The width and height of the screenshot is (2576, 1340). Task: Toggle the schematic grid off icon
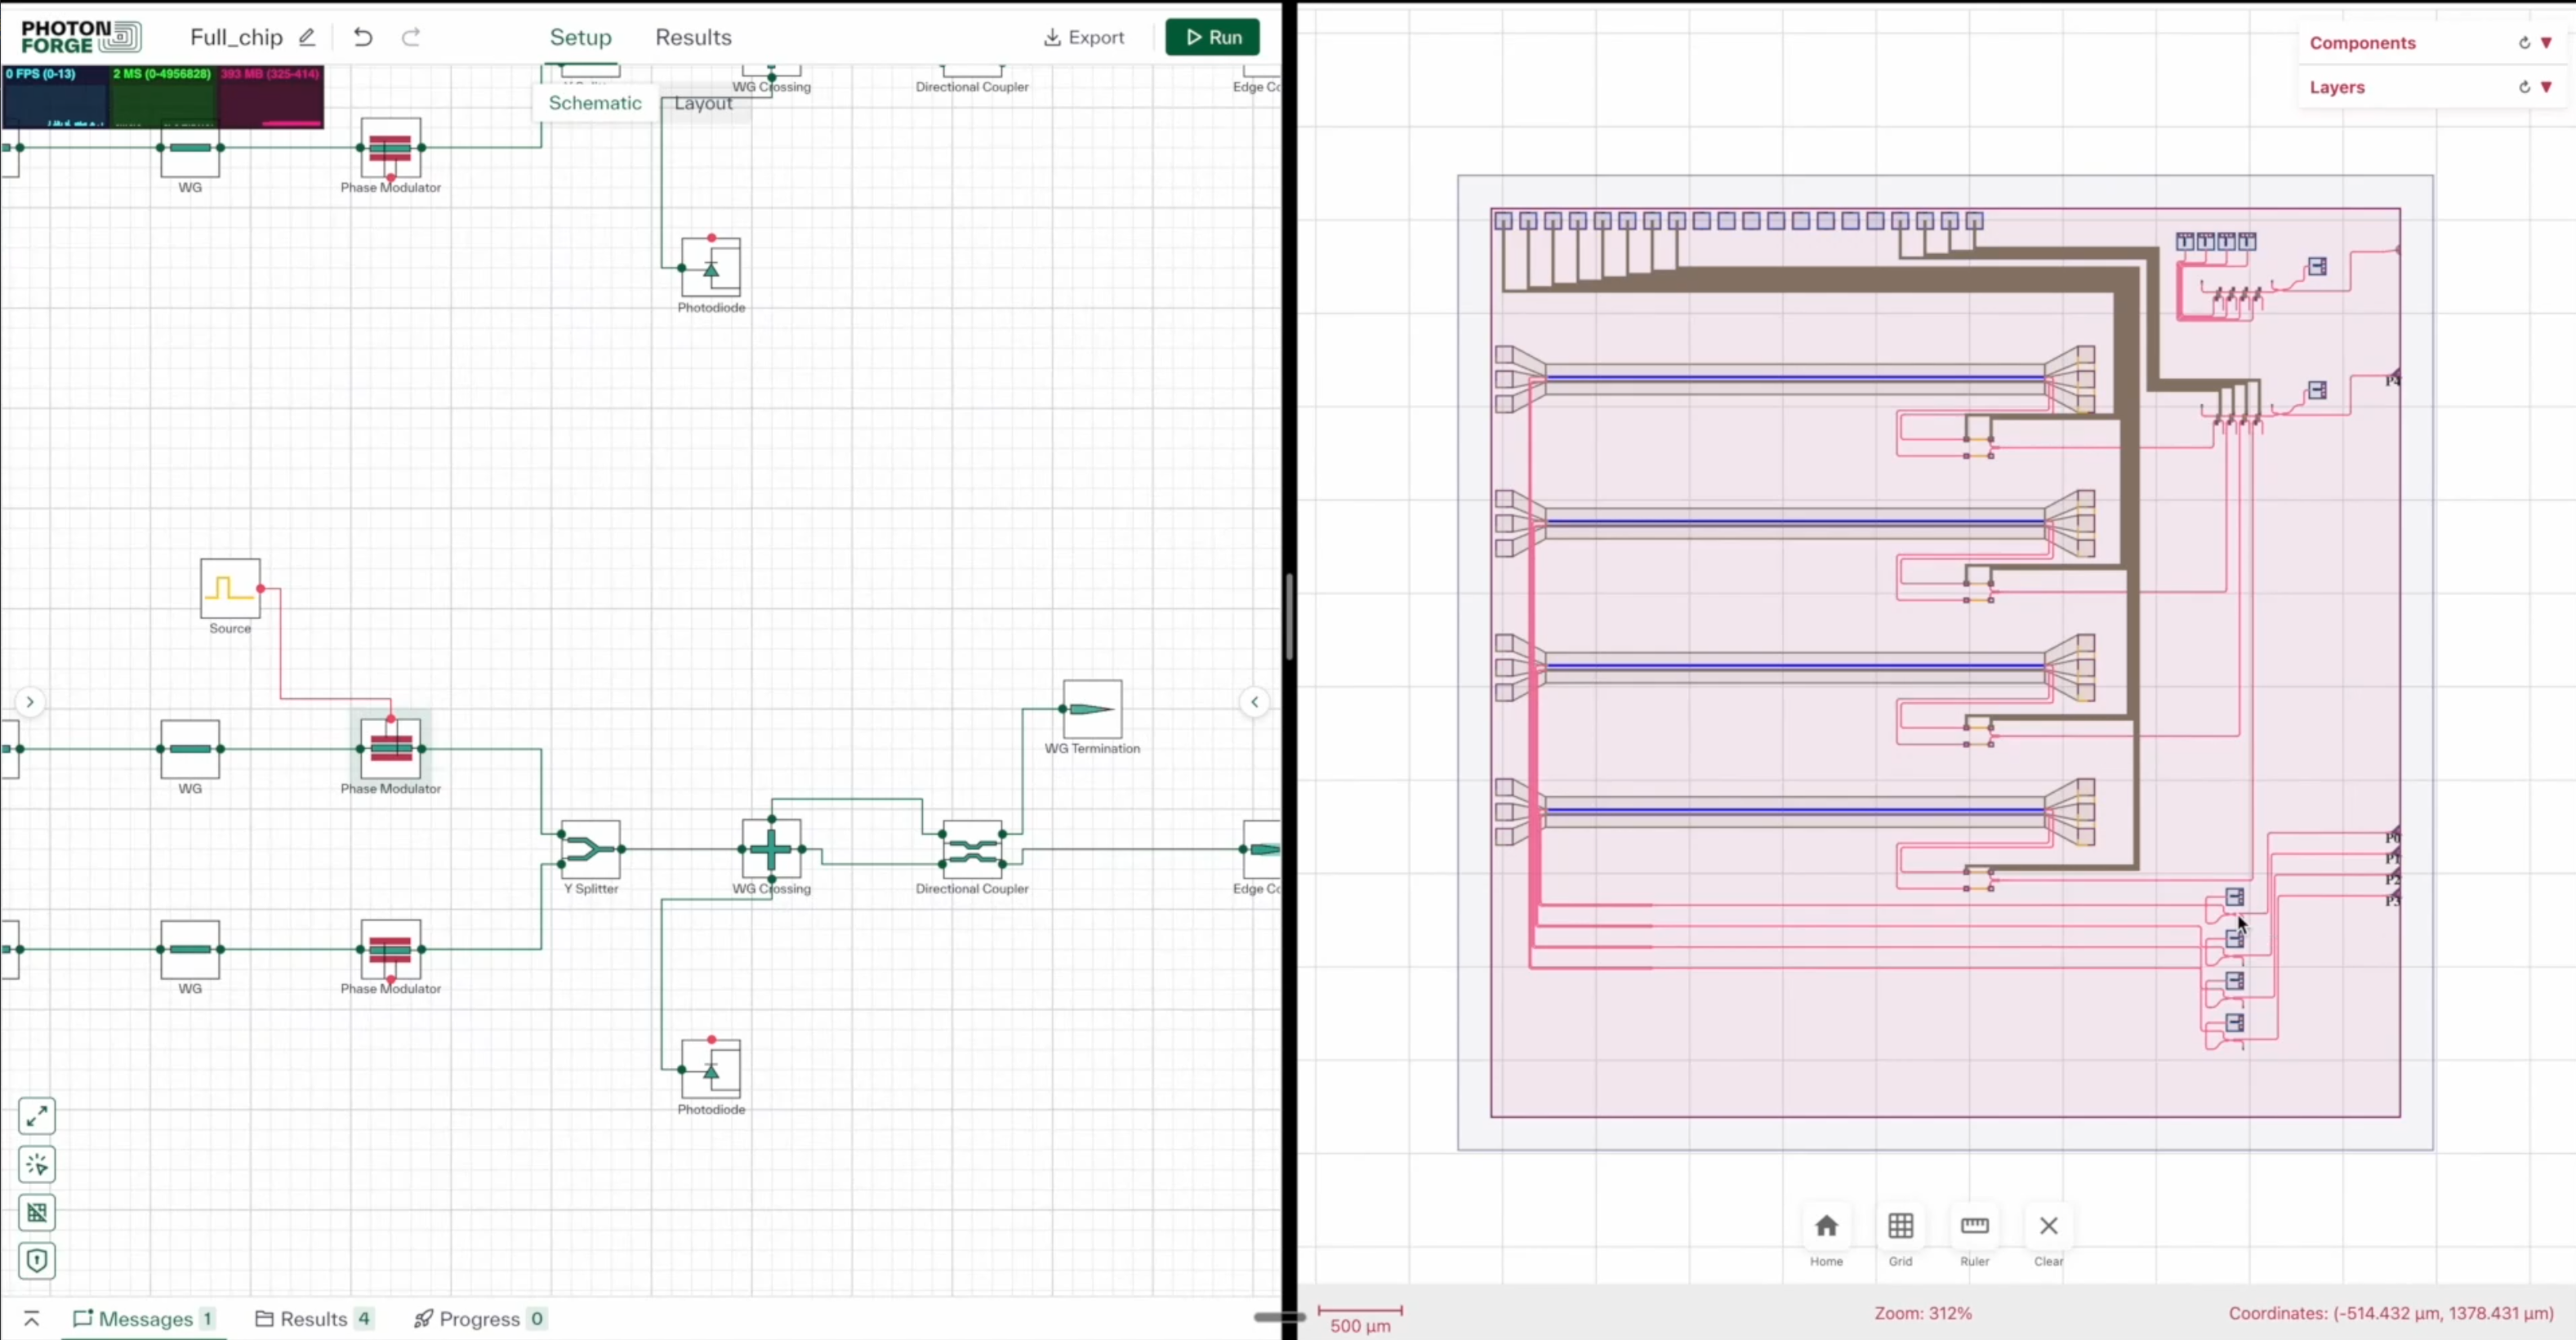point(37,1213)
